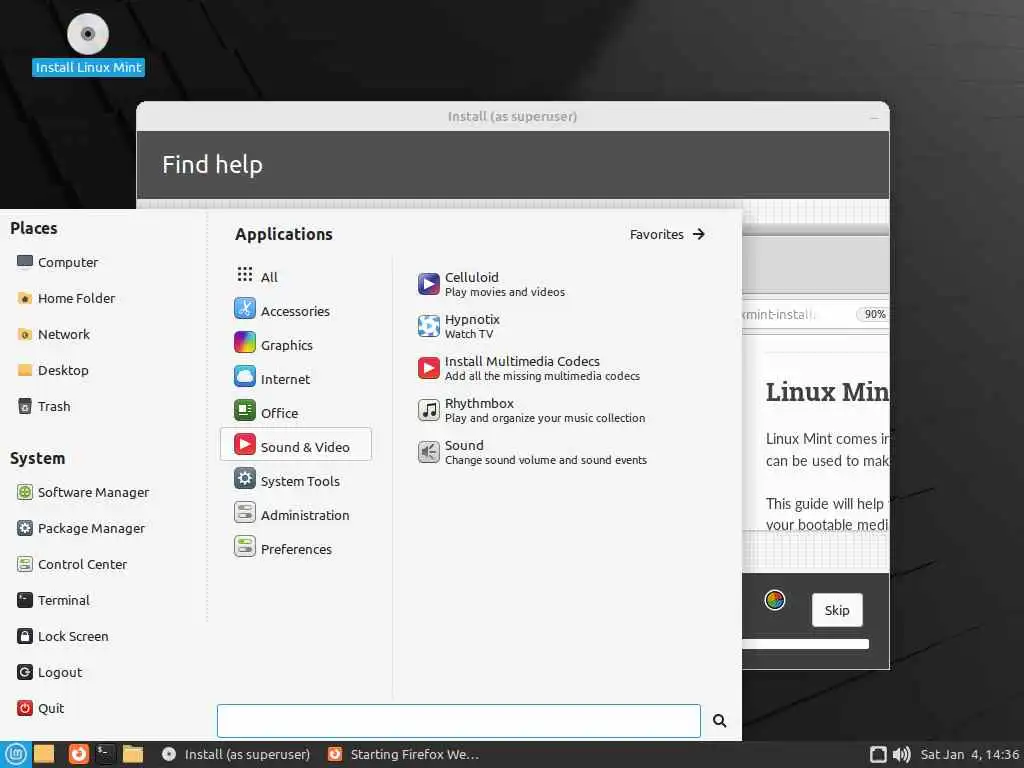Open the Celluloid video player icon

pos(428,284)
